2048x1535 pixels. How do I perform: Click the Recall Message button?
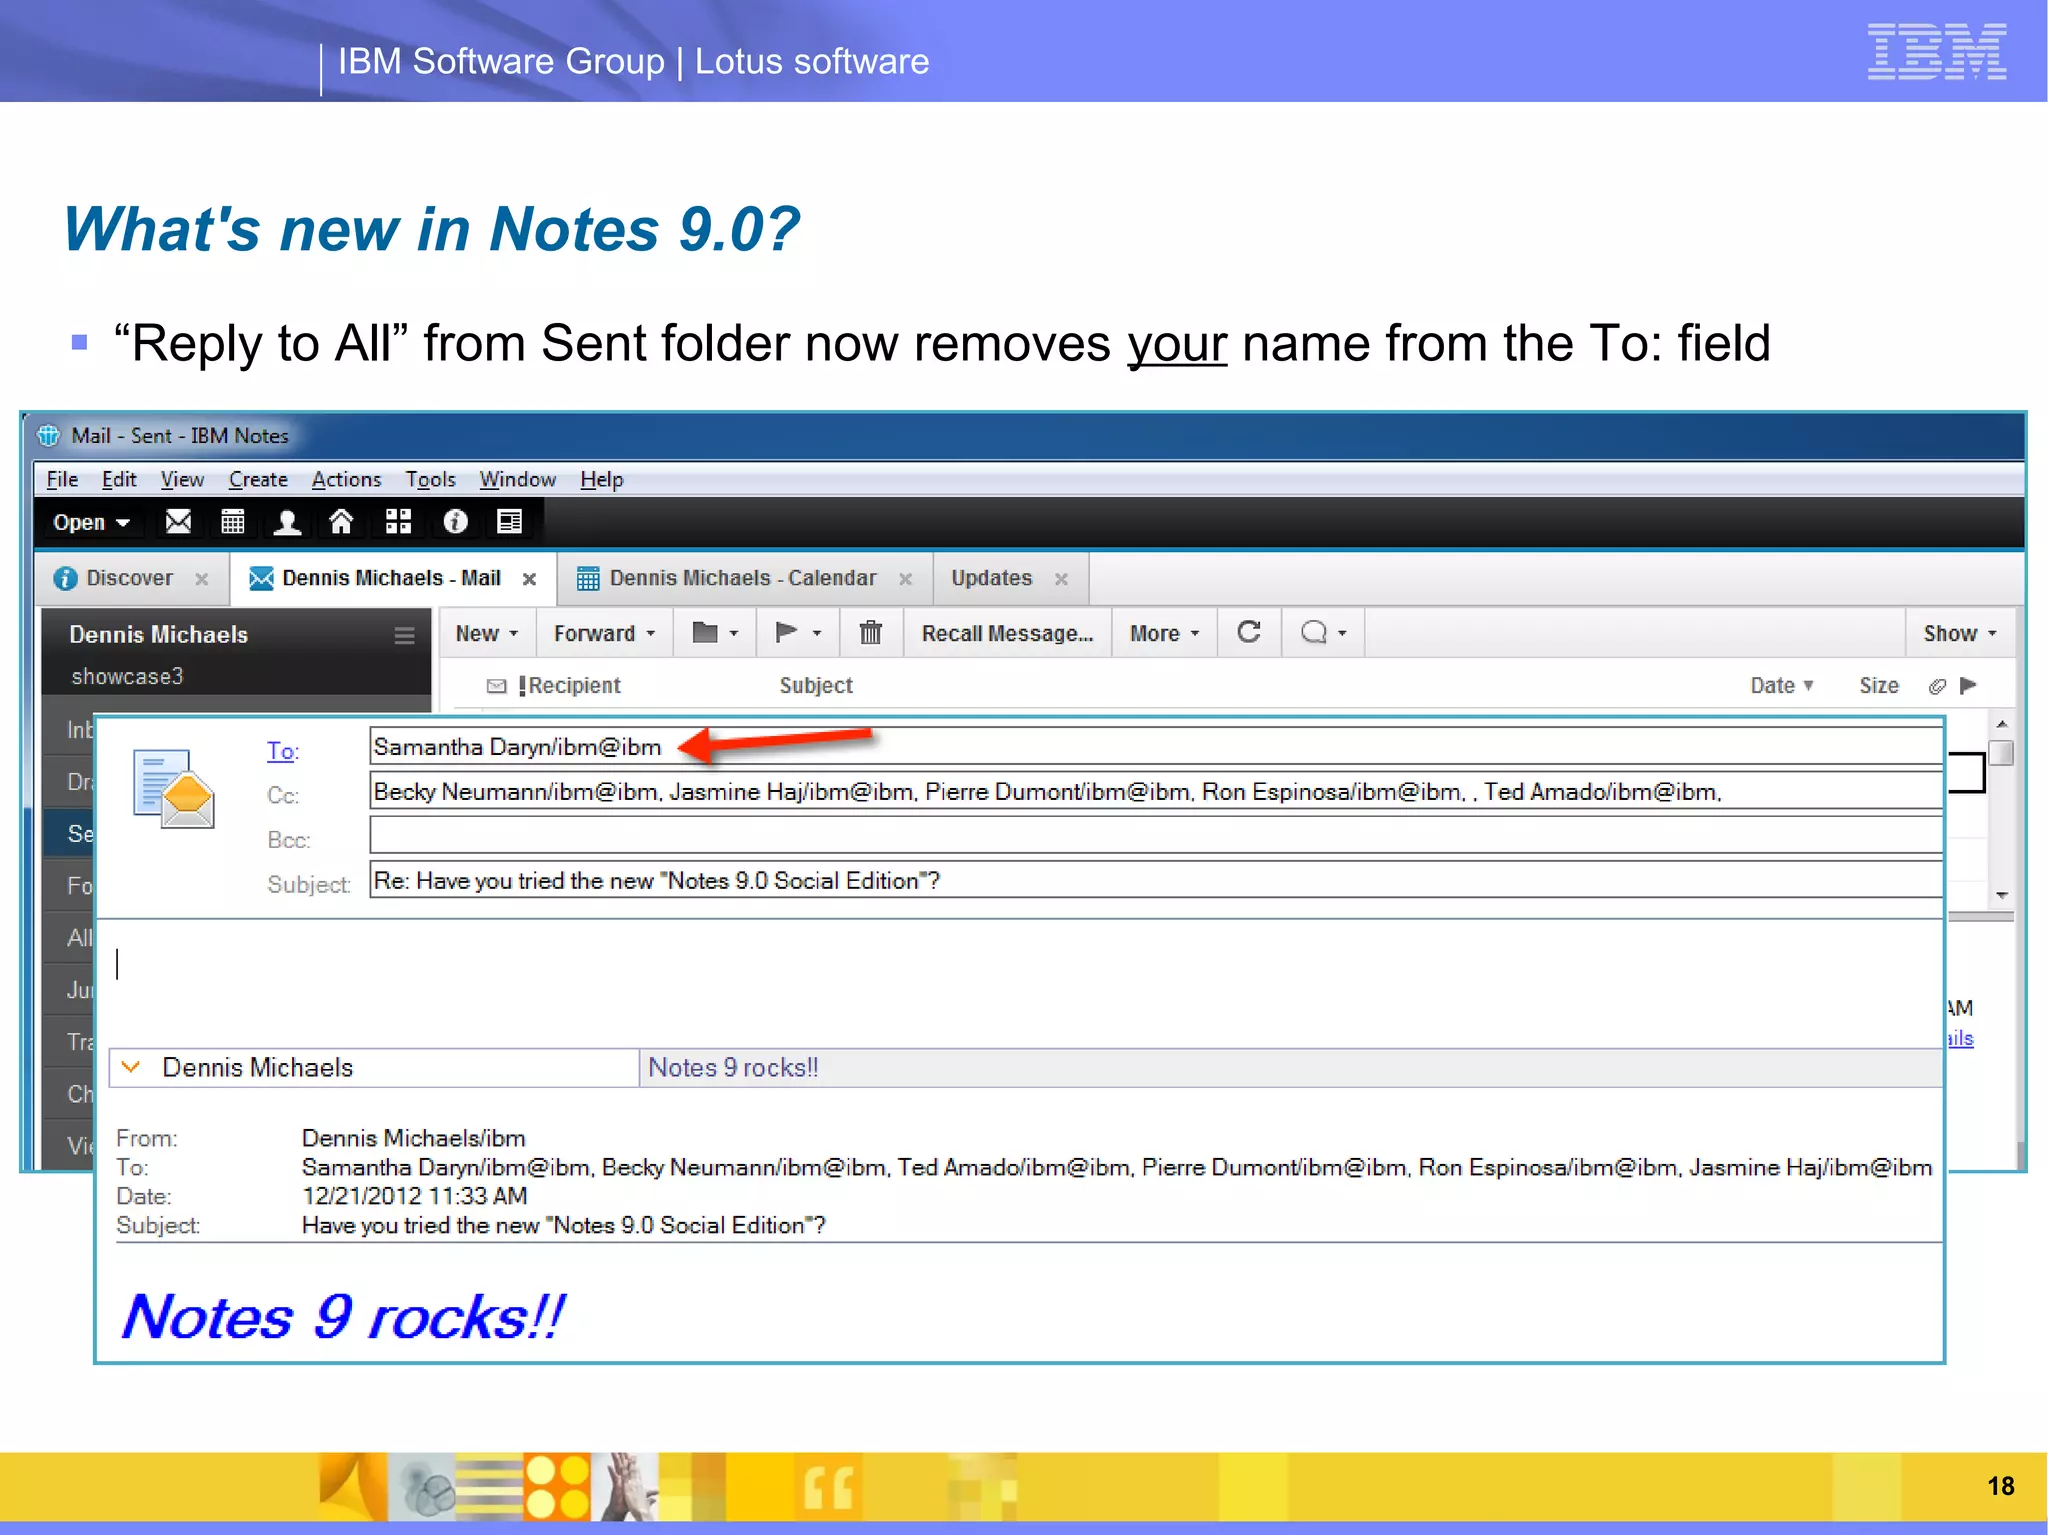[x=1007, y=633]
